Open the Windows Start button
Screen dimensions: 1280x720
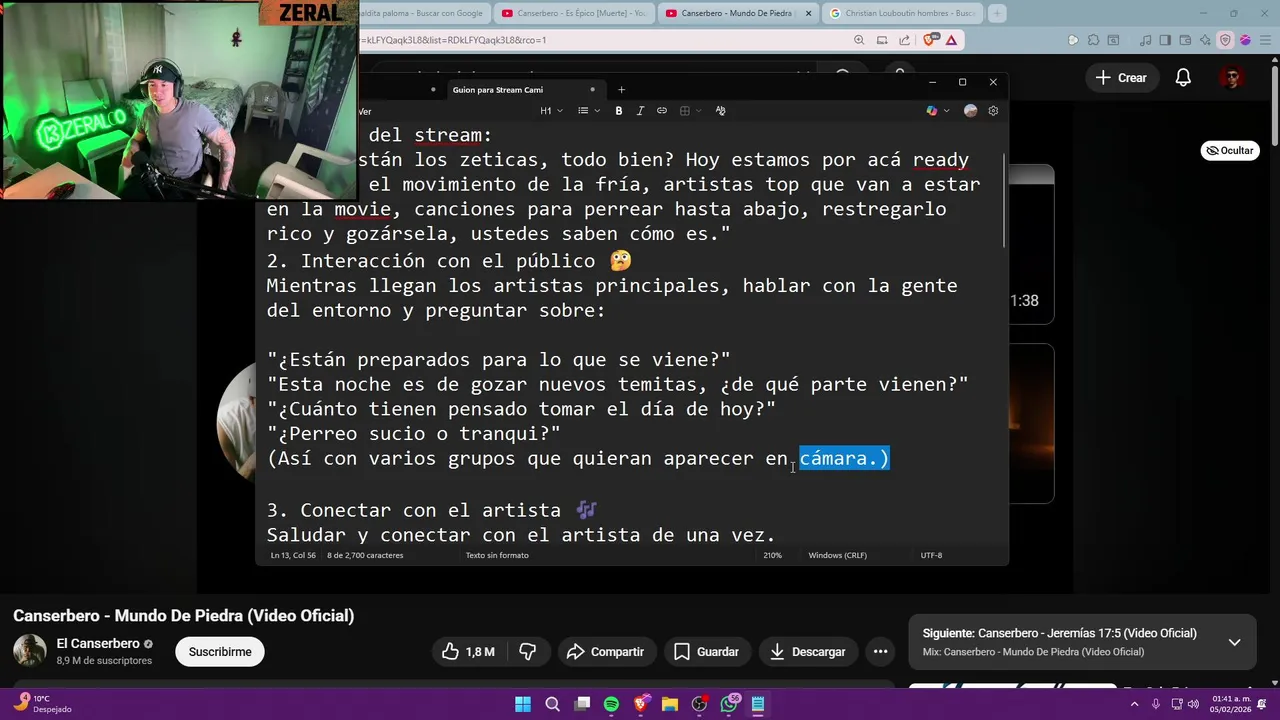click(x=523, y=704)
